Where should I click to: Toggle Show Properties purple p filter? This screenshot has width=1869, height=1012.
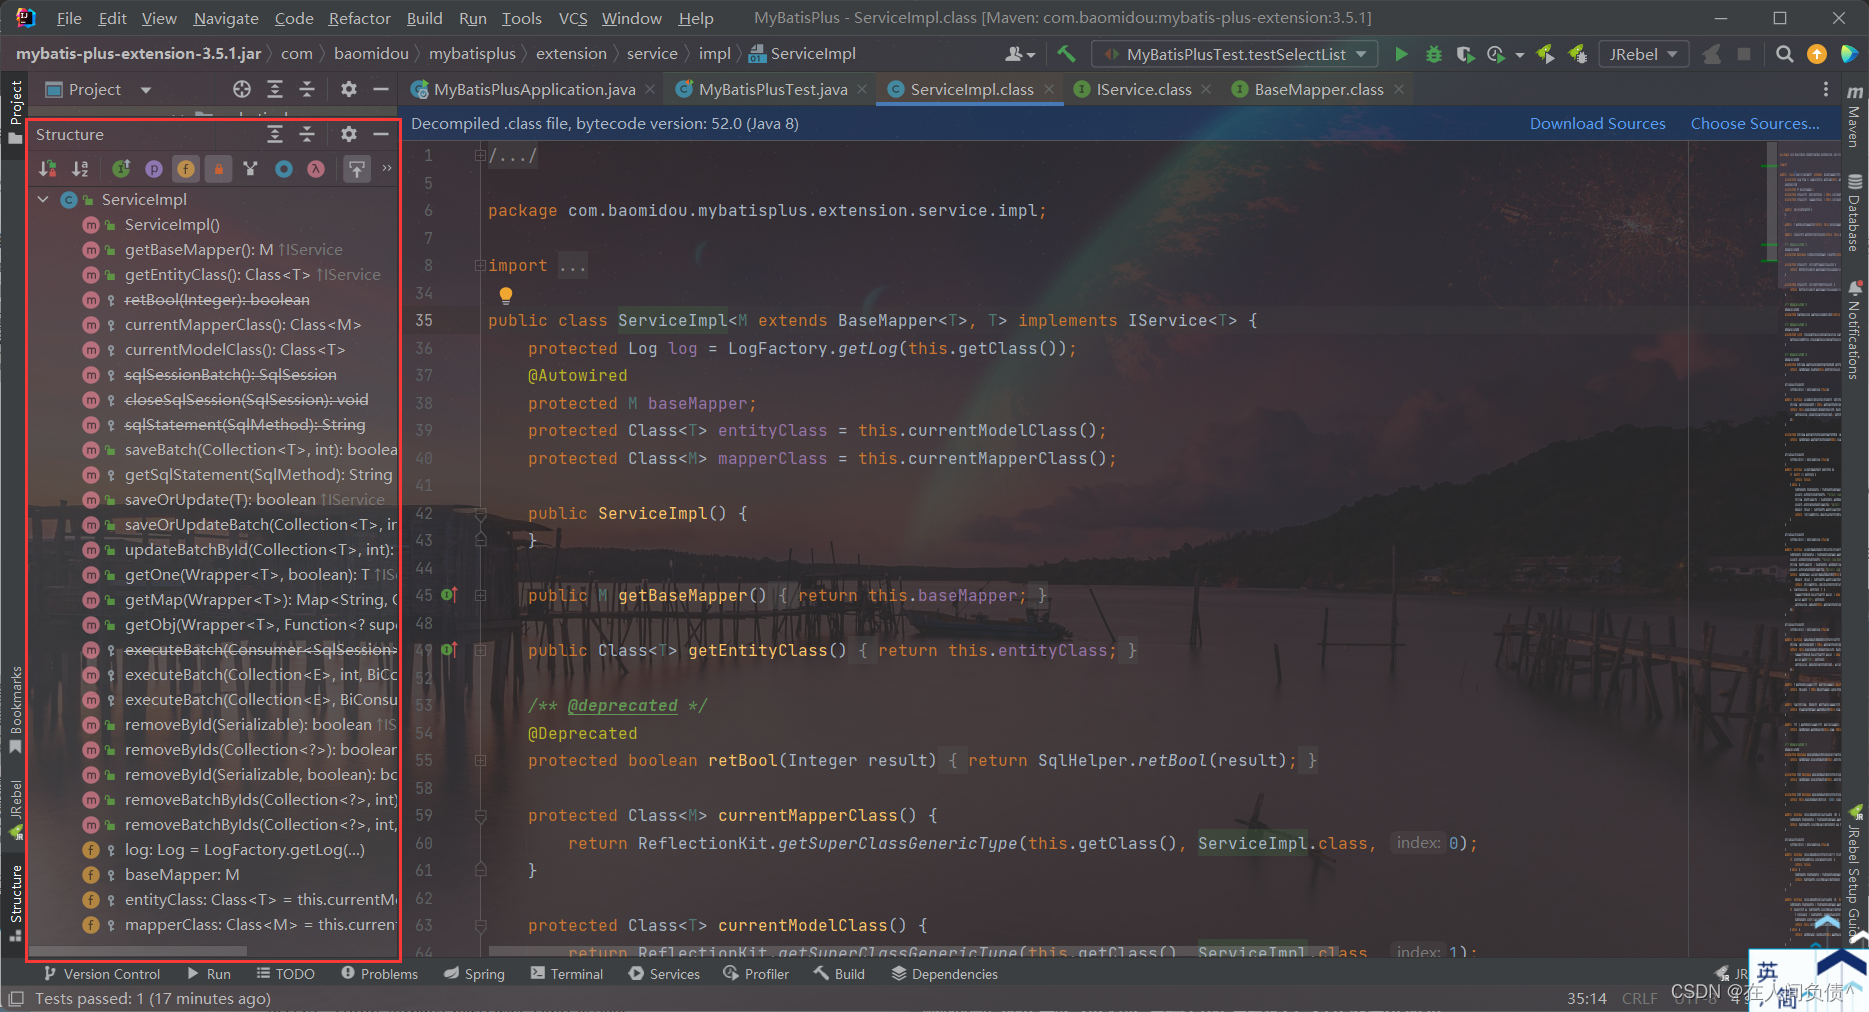click(x=154, y=169)
